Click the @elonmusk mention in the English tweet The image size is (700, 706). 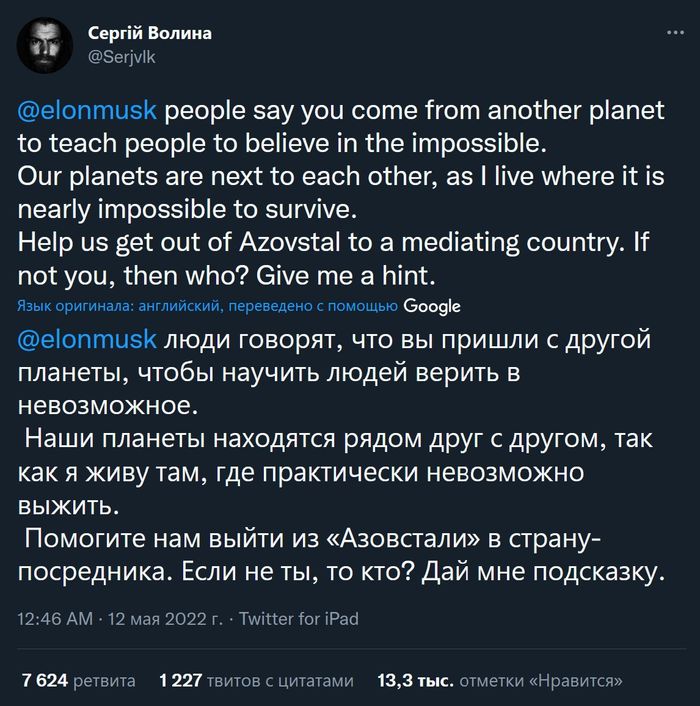coord(88,109)
